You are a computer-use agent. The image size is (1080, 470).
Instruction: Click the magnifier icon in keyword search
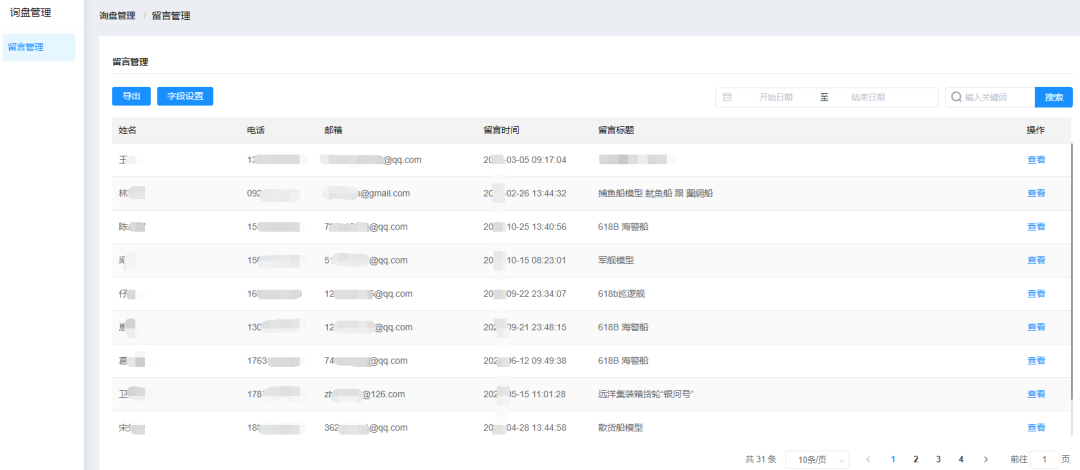[x=956, y=97]
